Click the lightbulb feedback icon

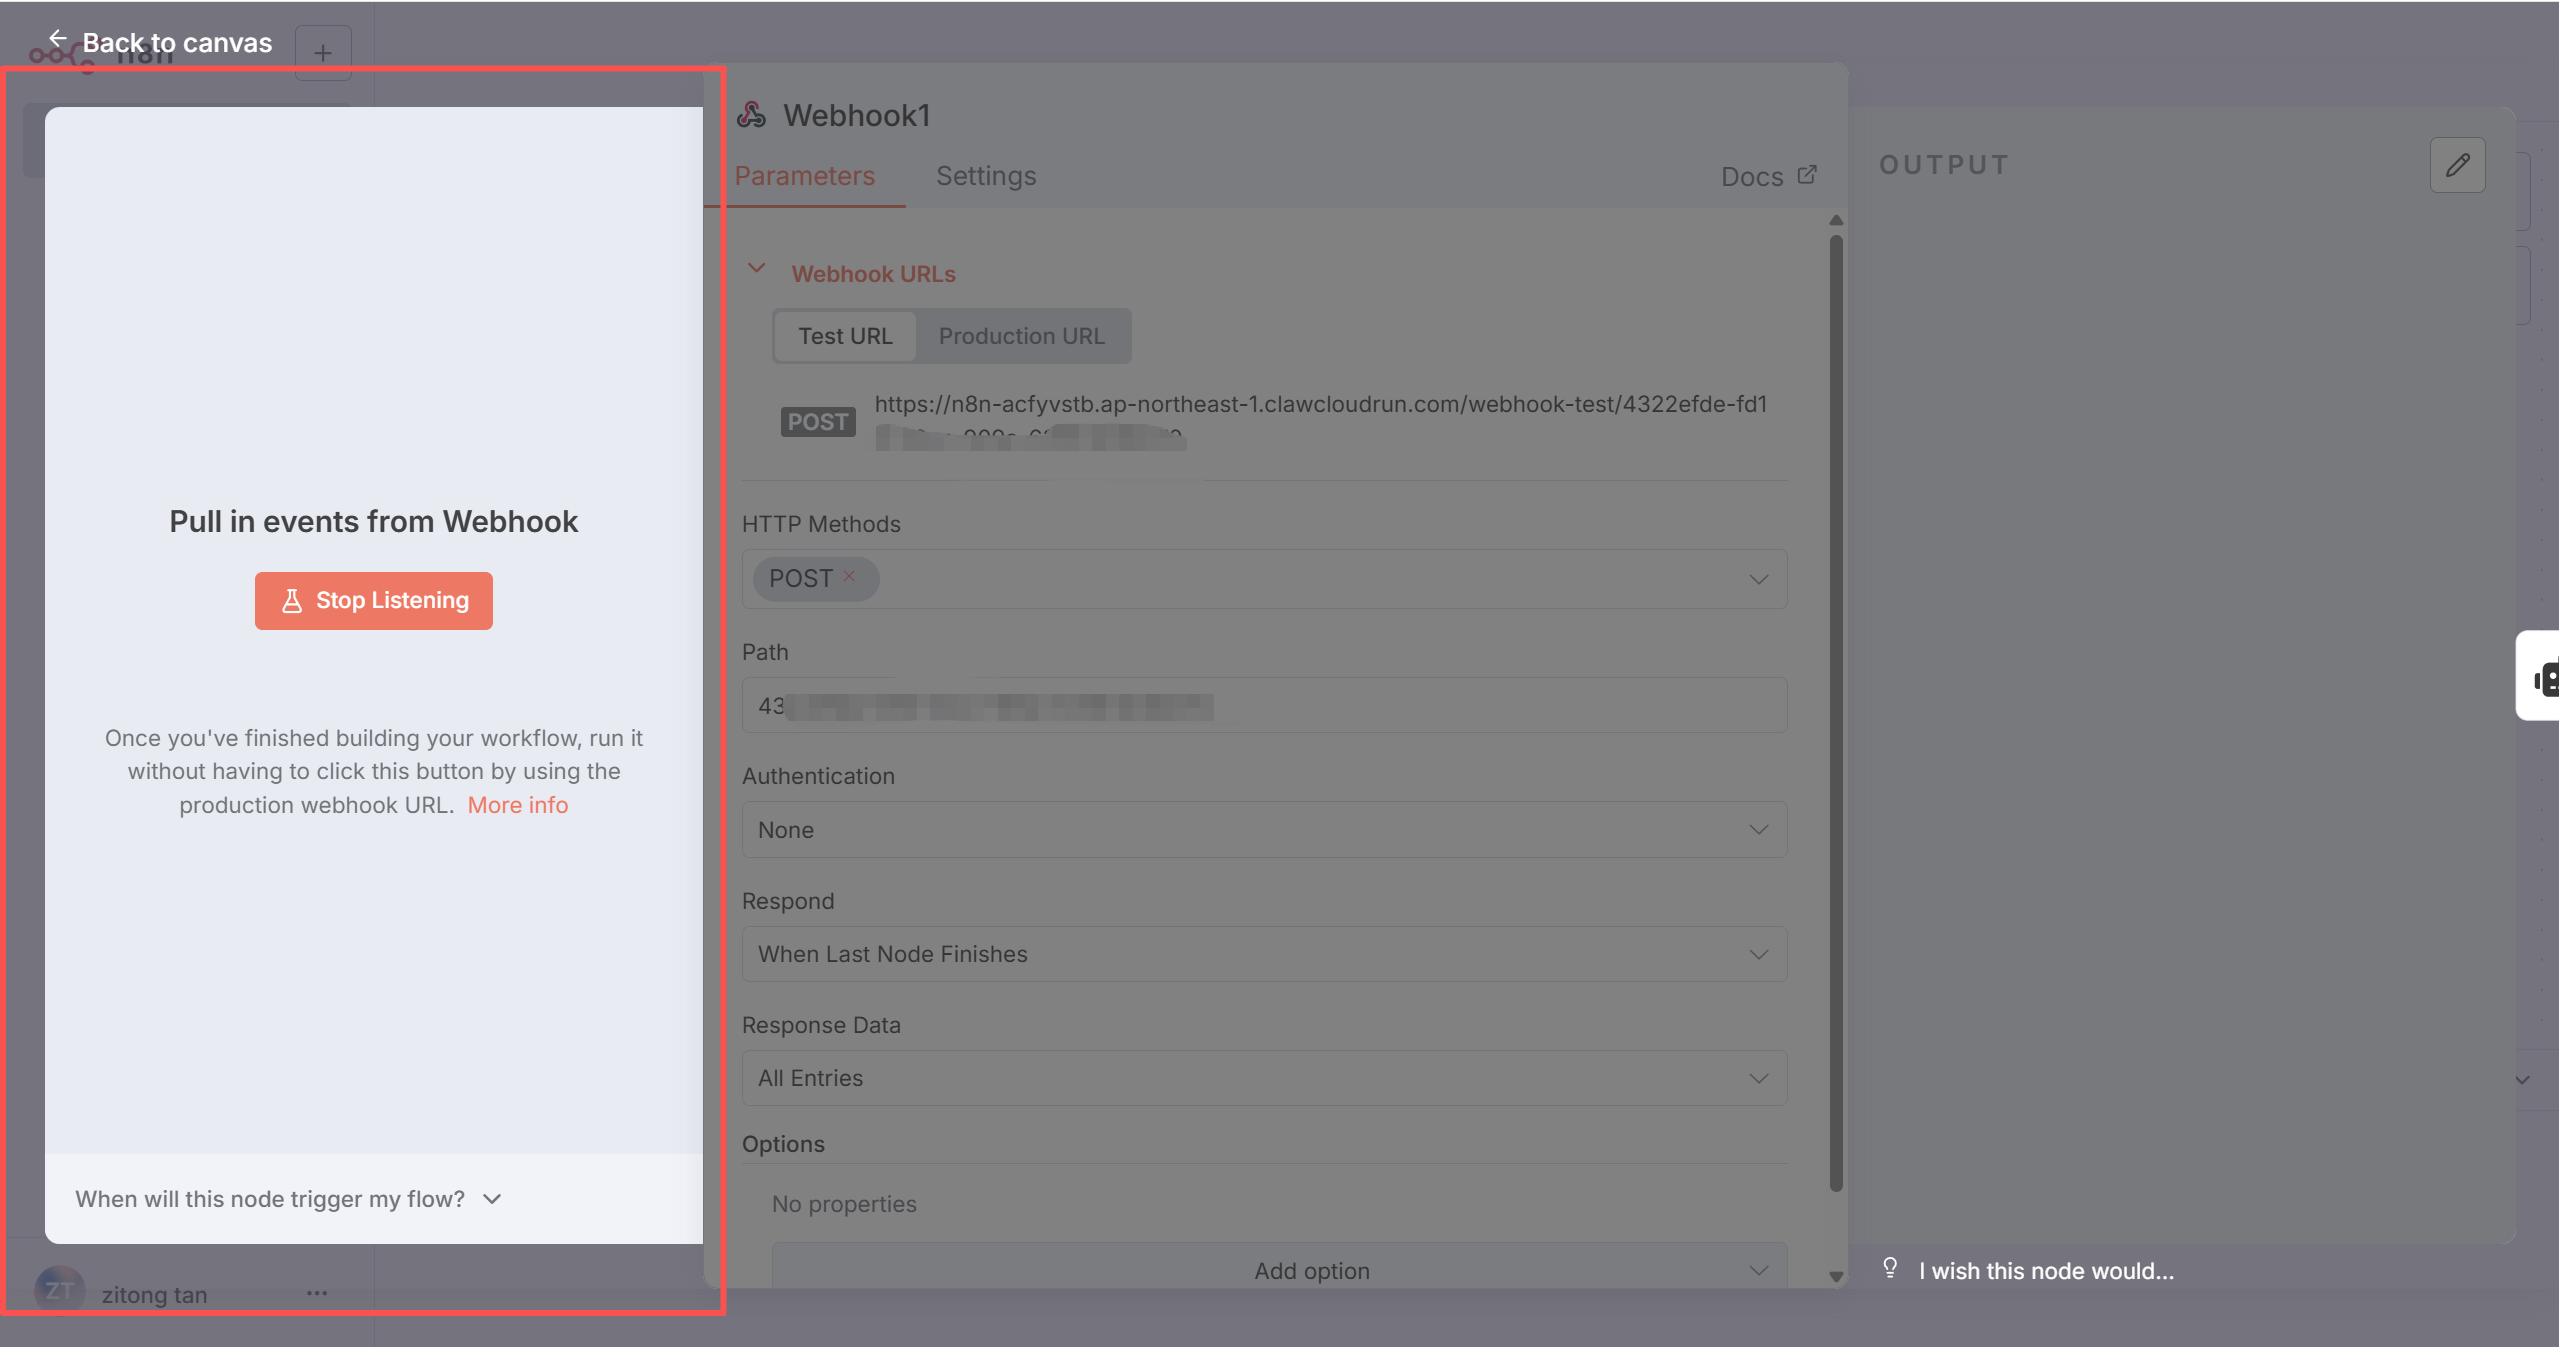(1889, 1268)
